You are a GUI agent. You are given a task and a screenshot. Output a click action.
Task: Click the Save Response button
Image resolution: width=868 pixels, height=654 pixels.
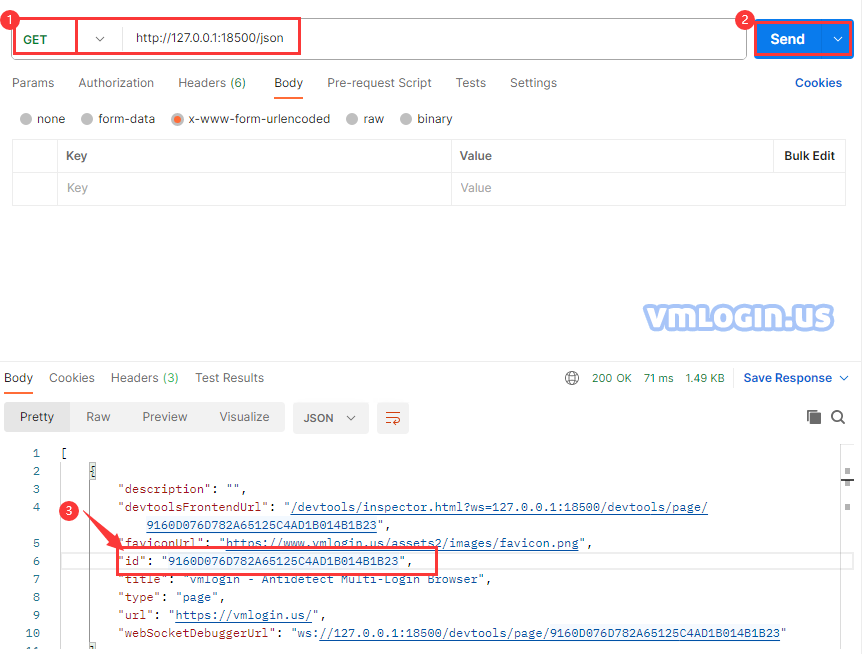(x=787, y=378)
